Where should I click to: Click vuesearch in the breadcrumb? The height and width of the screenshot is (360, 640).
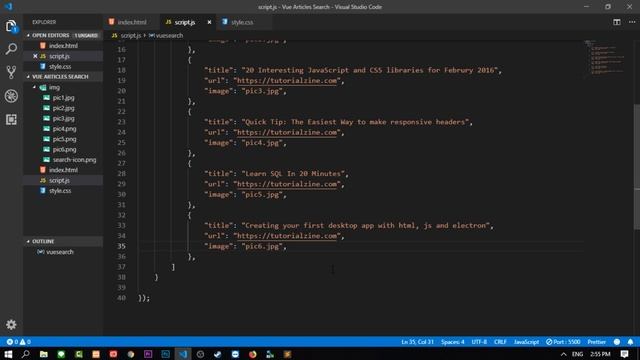[169, 36]
